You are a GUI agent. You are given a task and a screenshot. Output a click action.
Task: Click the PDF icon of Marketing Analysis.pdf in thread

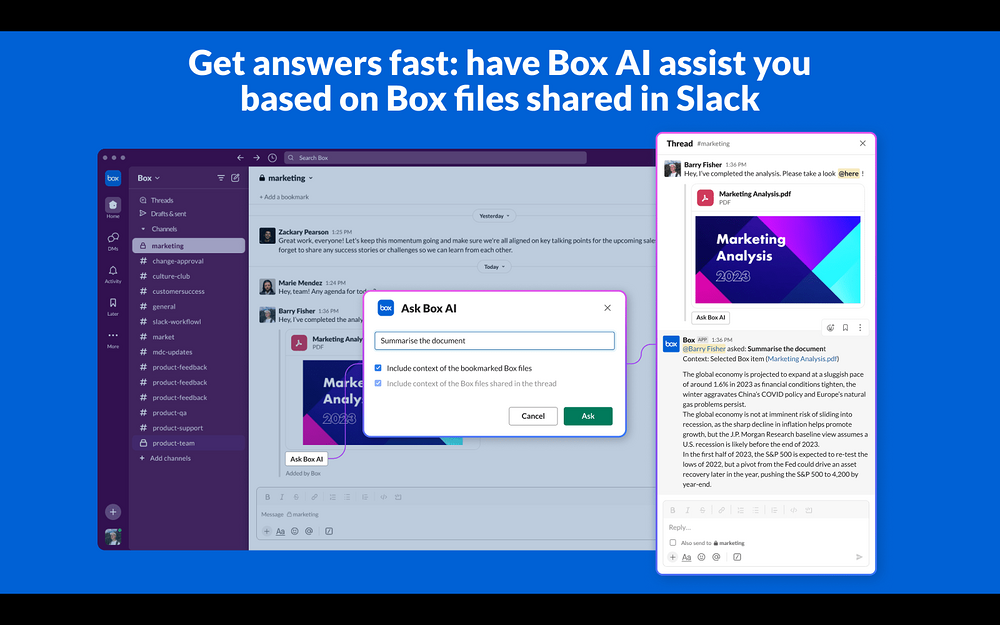tap(705, 198)
